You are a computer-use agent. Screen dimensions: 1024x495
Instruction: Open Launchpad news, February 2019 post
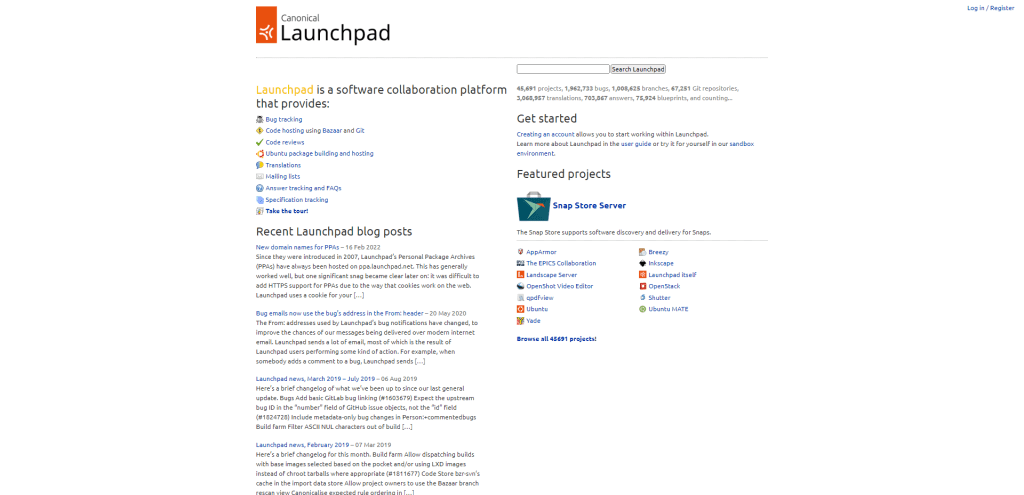[x=302, y=445]
